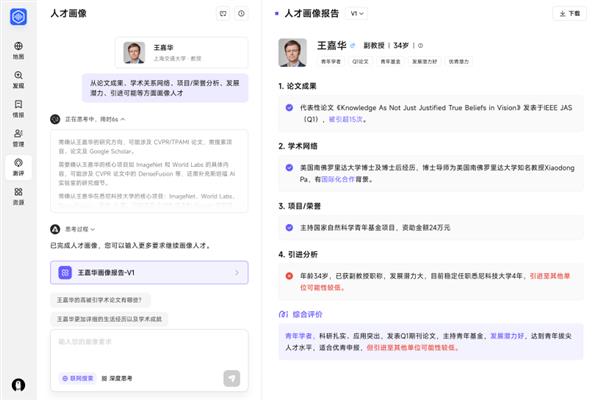Click the history clock icon in chat header
This screenshot has width=600, height=400.
click(241, 14)
